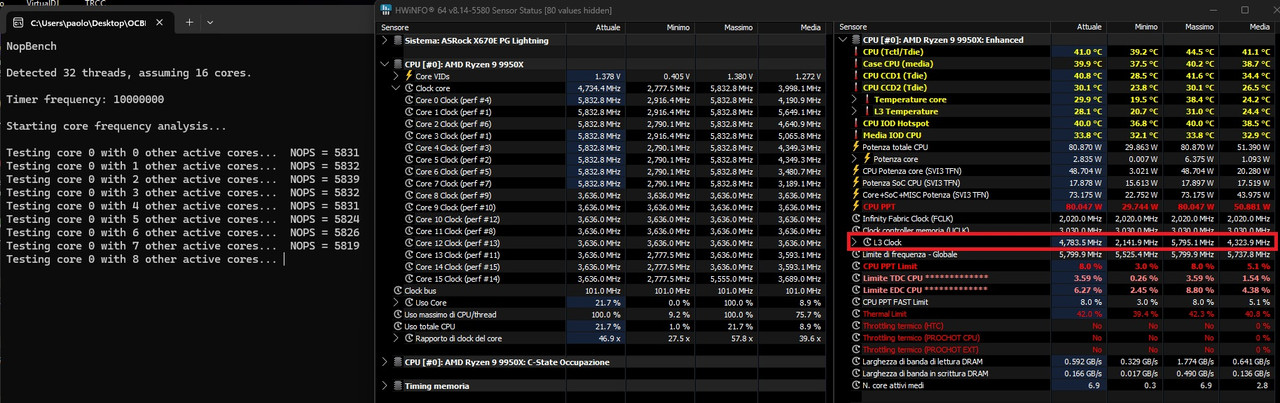1280x403 pixels.
Task: Click the Core 6 Clock sensor icon
Action: [x=408, y=172]
